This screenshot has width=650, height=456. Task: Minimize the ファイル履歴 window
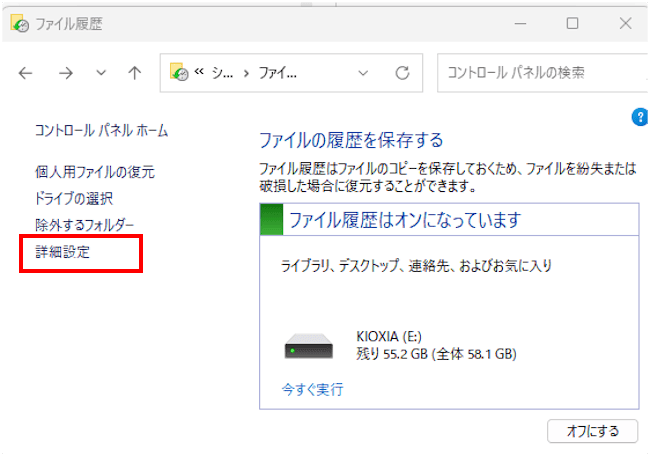(x=520, y=23)
